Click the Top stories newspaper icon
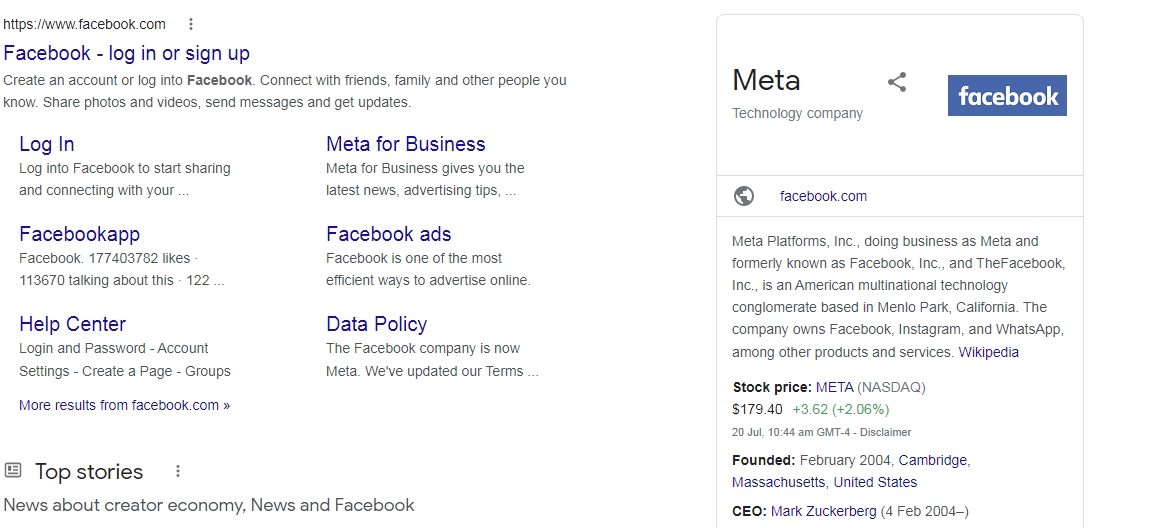1161x528 pixels. point(13,471)
